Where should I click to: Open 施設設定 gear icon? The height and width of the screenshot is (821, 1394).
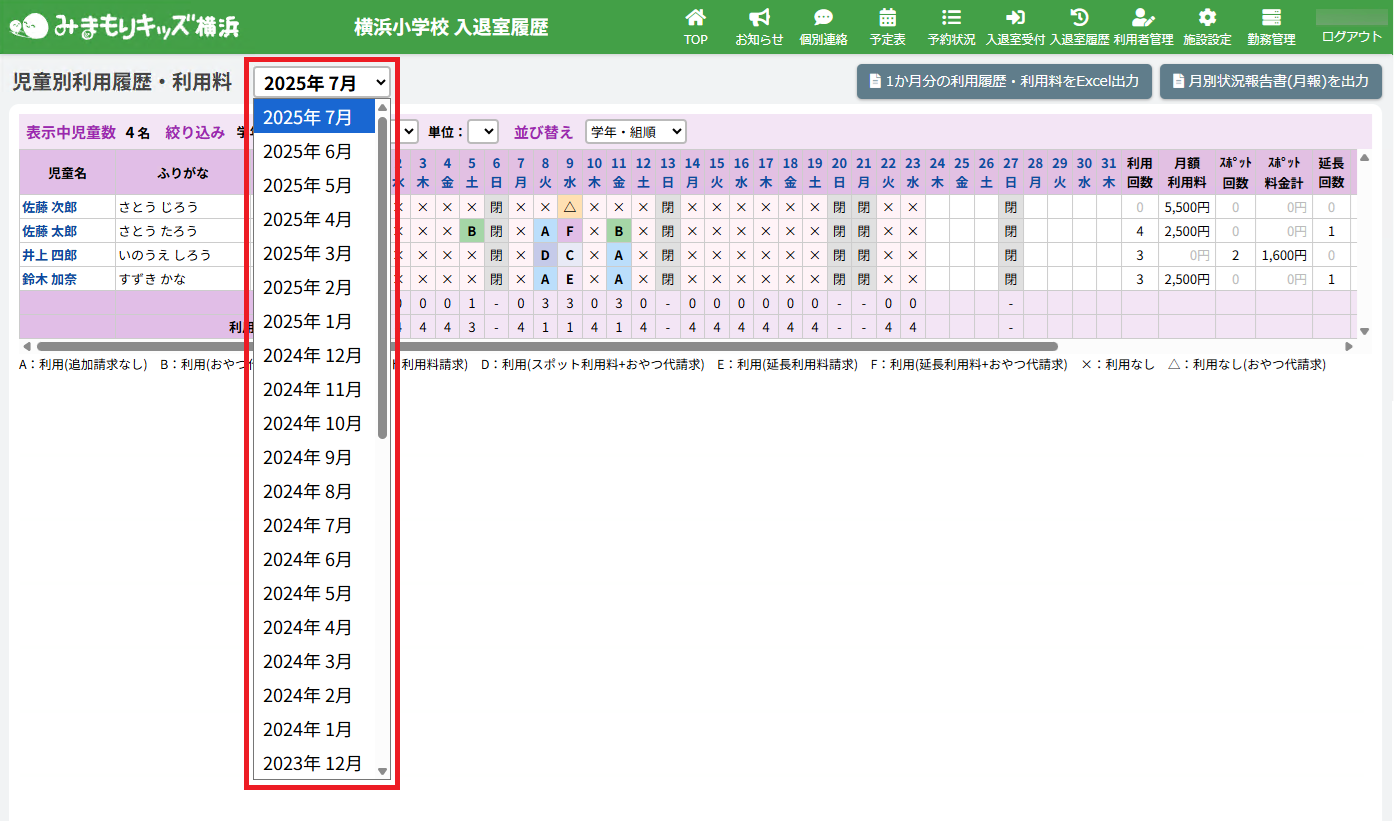(x=1207, y=27)
